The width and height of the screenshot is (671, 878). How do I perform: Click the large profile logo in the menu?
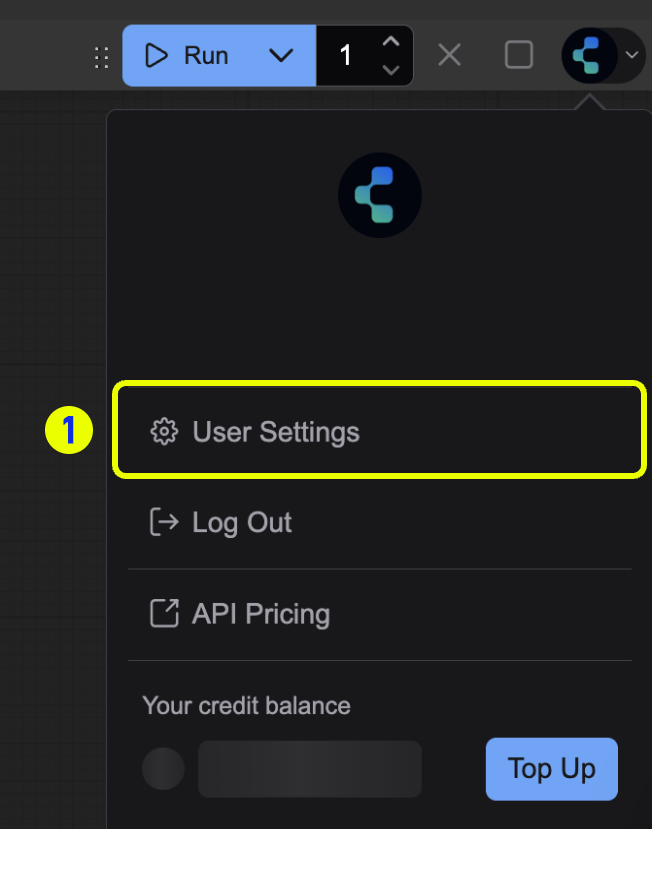coord(380,194)
